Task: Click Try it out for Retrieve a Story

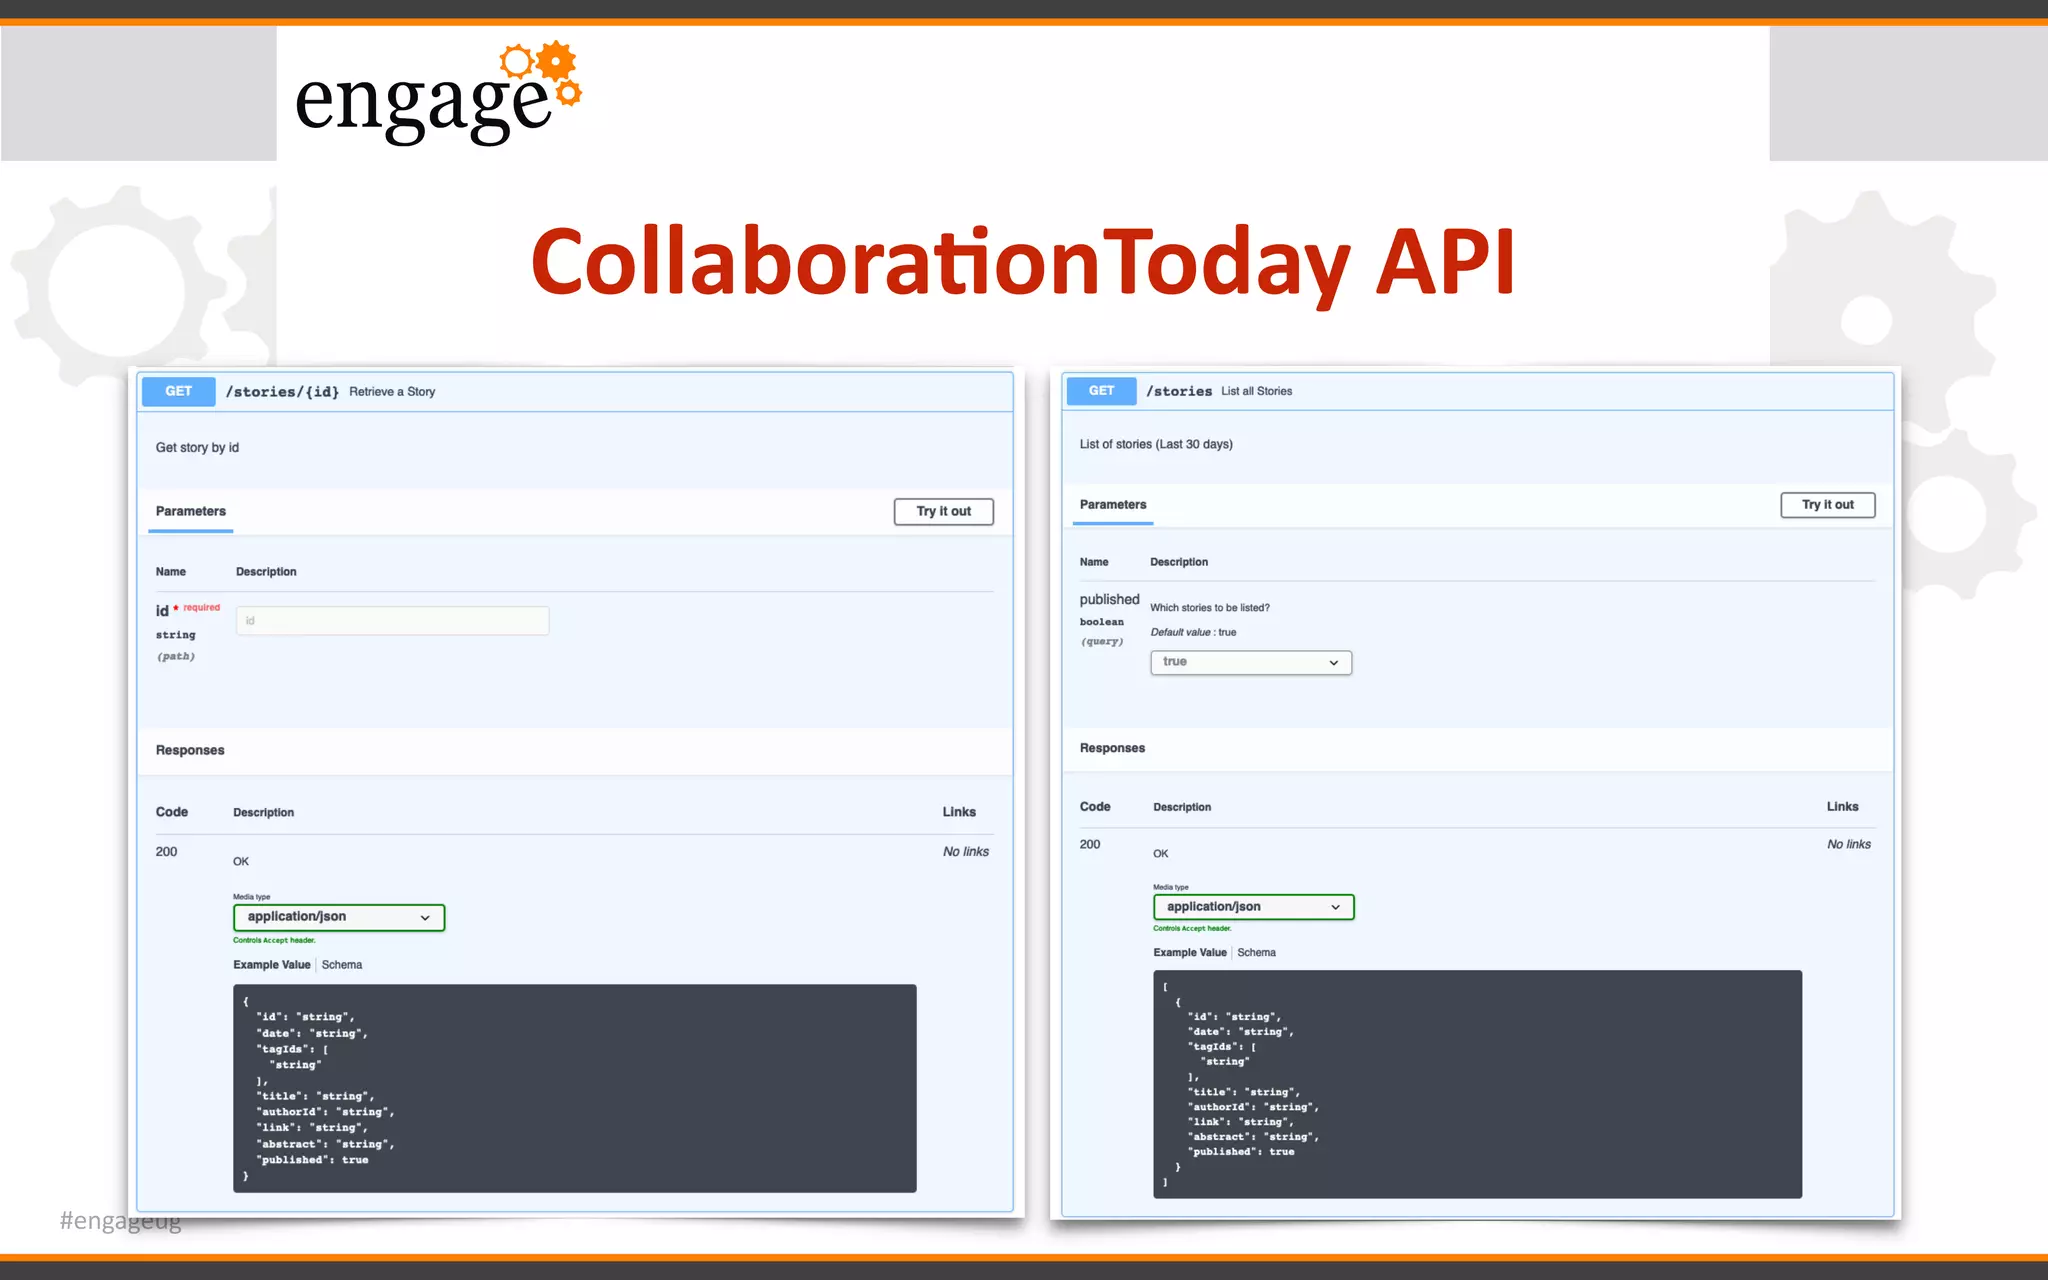Action: tap(943, 511)
